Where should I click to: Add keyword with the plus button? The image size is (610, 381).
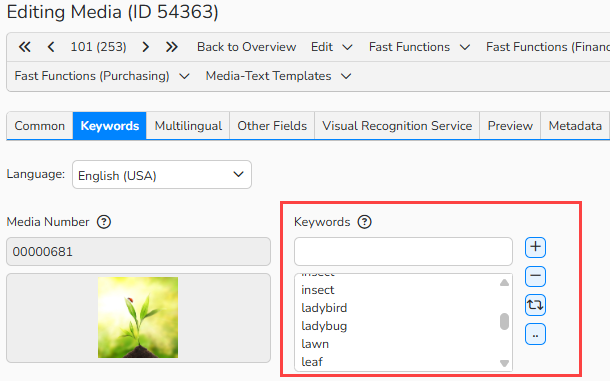click(535, 248)
